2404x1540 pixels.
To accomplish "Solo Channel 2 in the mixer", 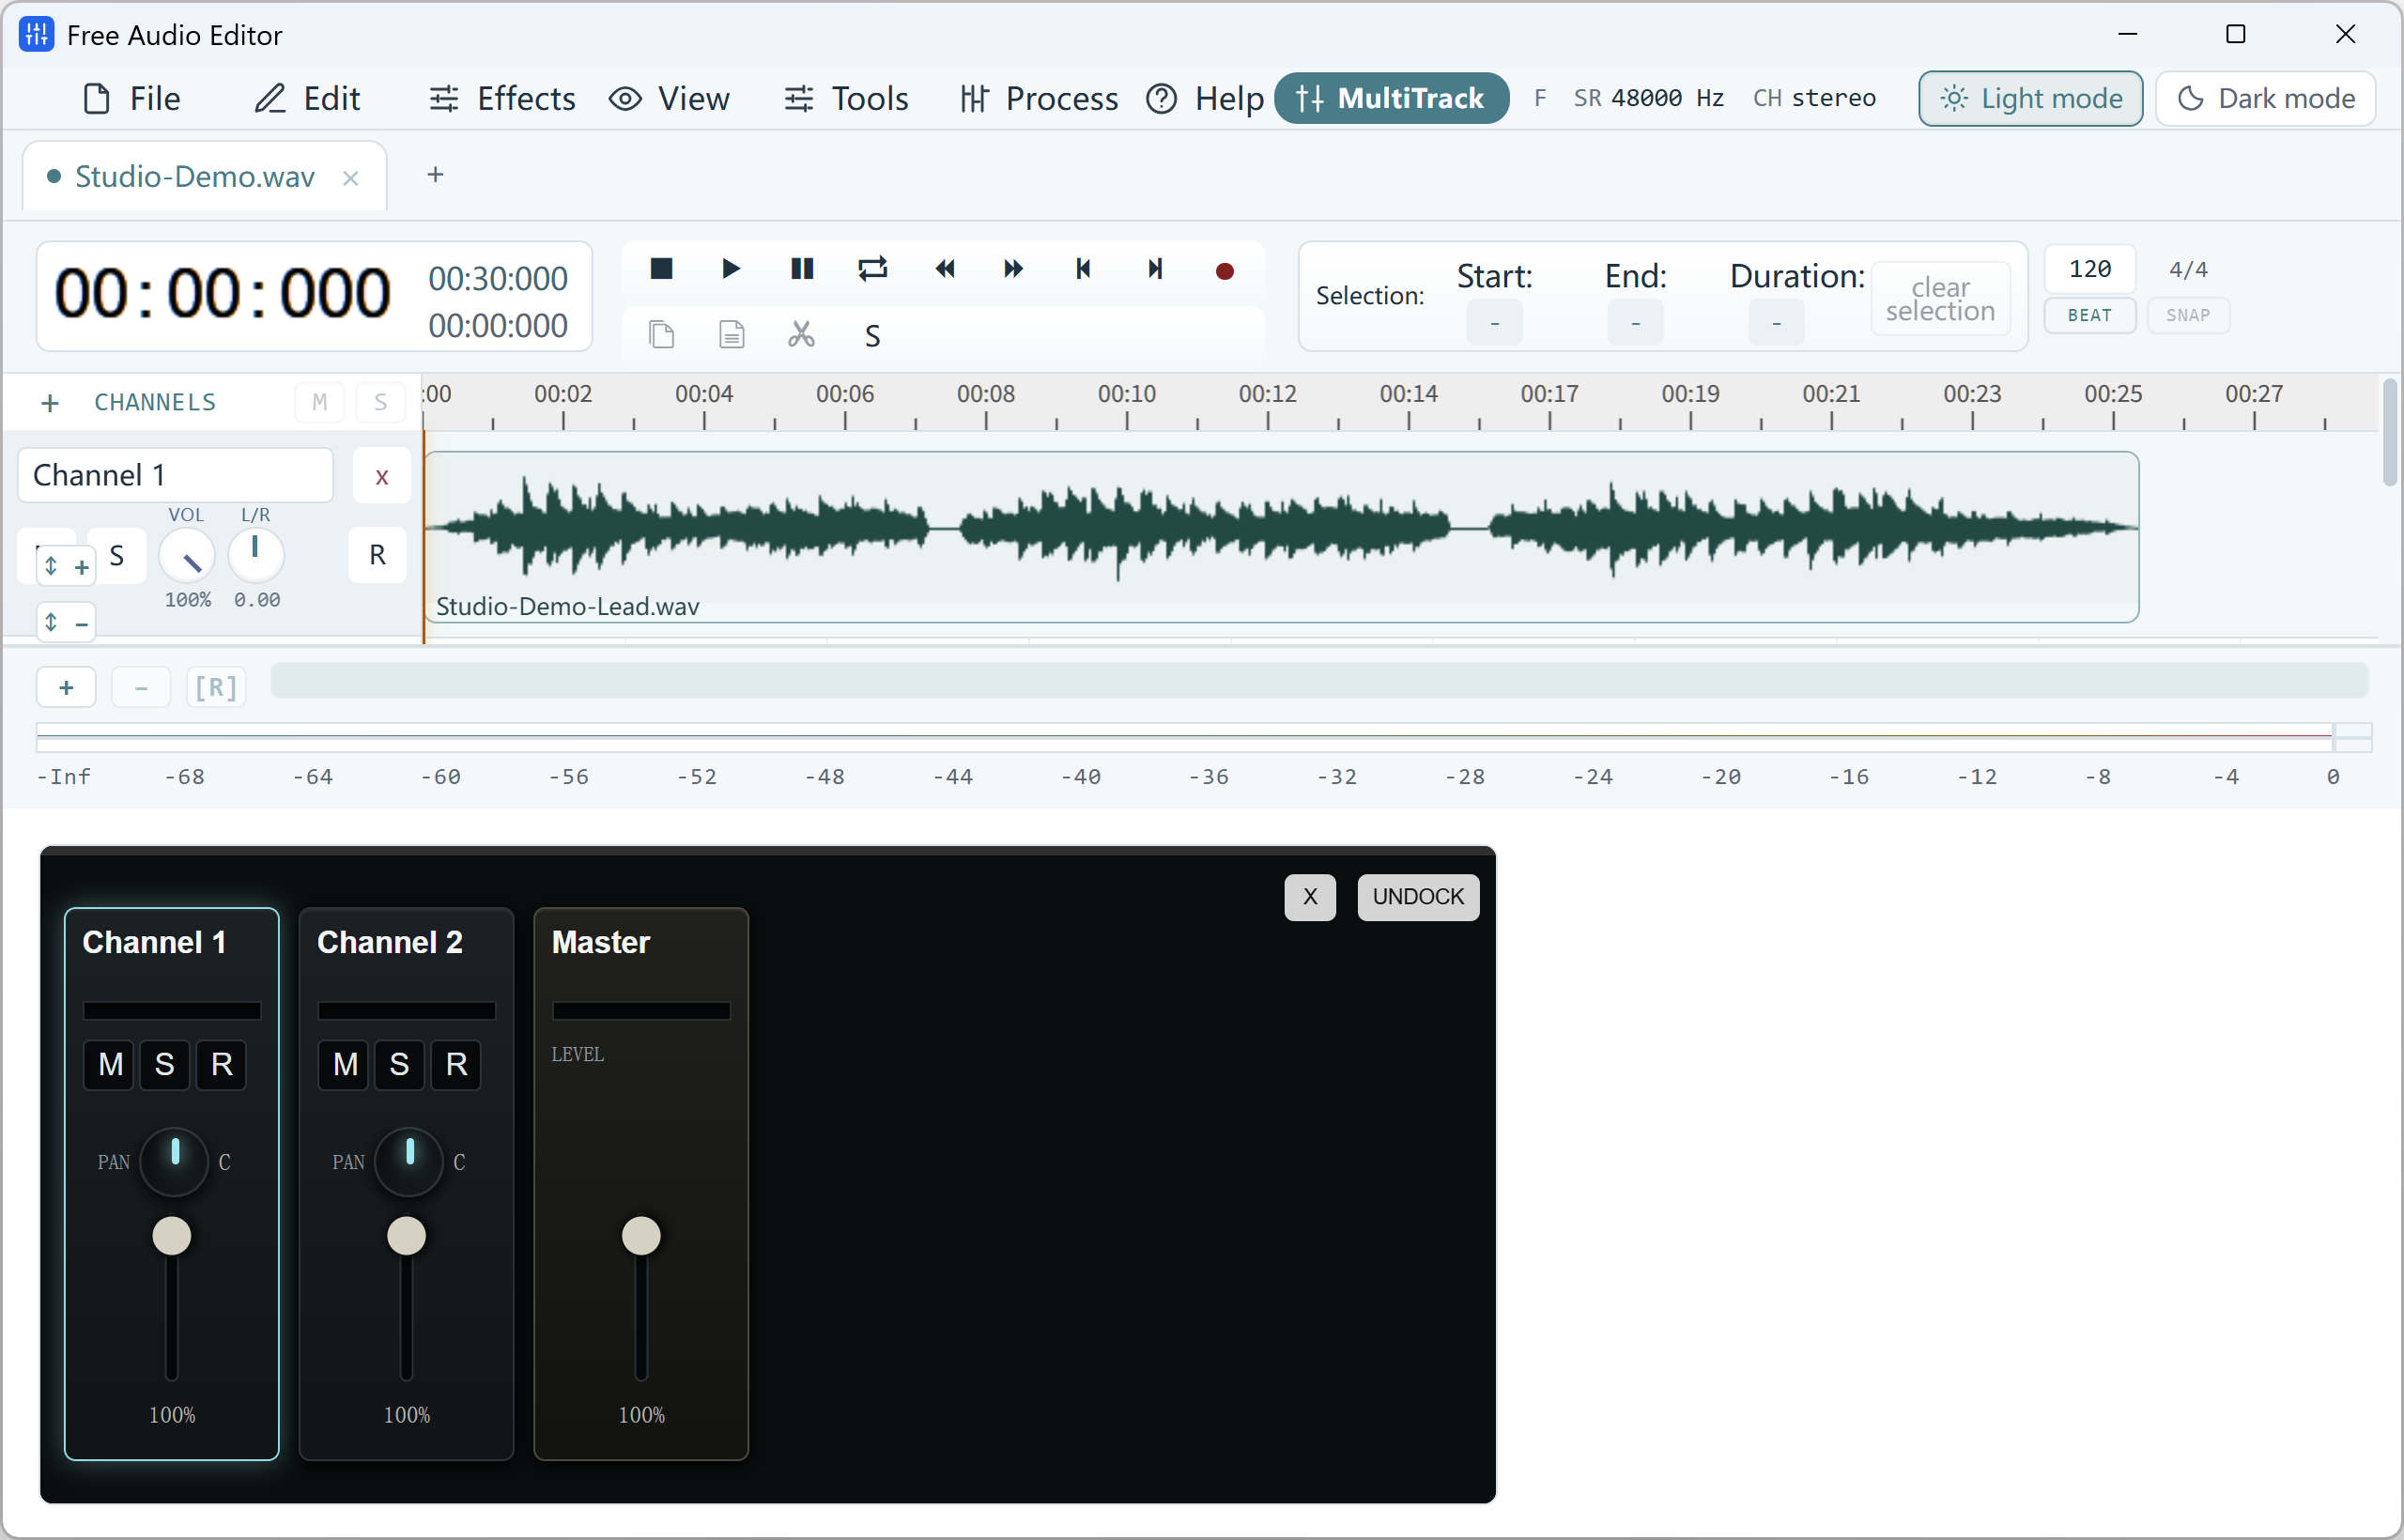I will 399,1065.
